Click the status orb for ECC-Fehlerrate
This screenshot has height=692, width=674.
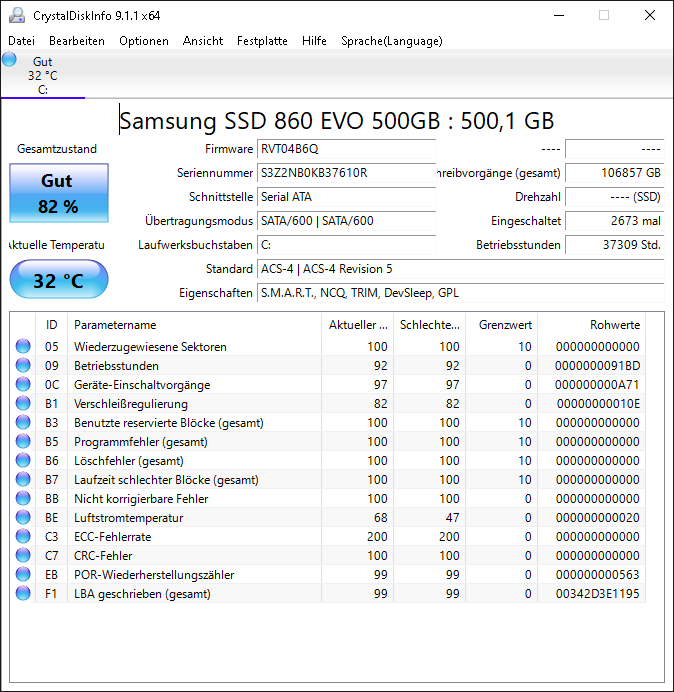tap(23, 536)
